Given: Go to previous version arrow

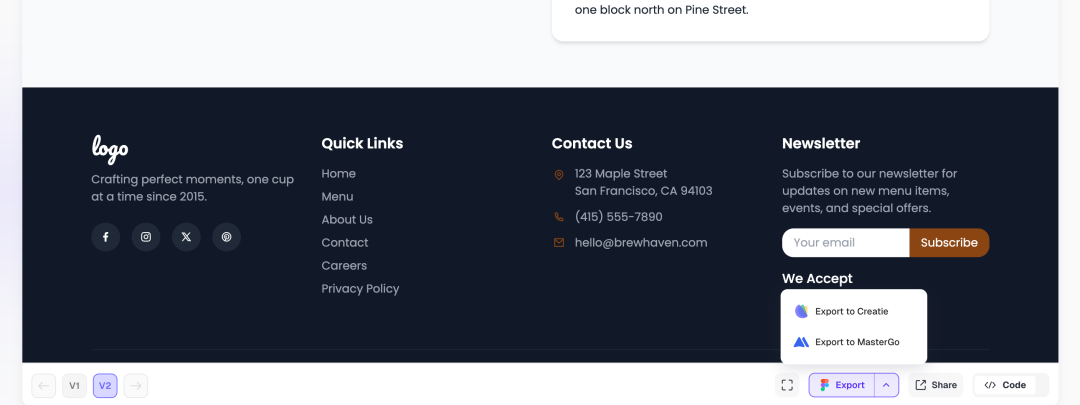Looking at the screenshot, I should coord(43,386).
